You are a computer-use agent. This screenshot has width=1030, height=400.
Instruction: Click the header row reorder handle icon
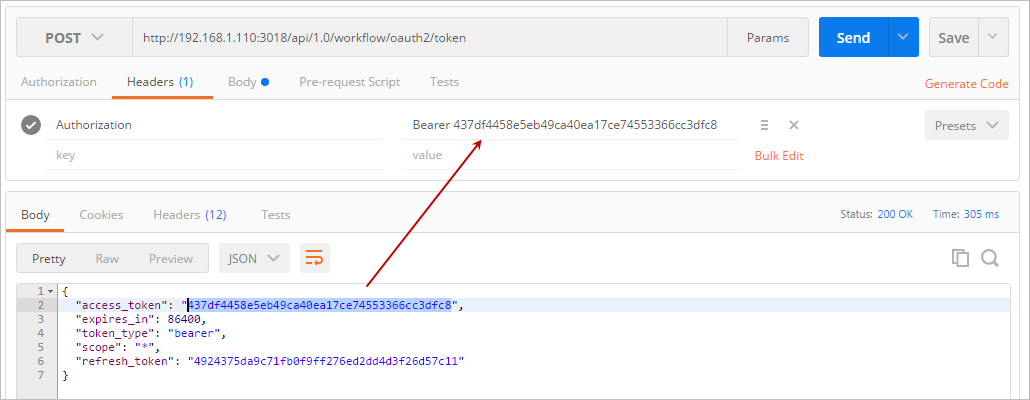coord(764,125)
